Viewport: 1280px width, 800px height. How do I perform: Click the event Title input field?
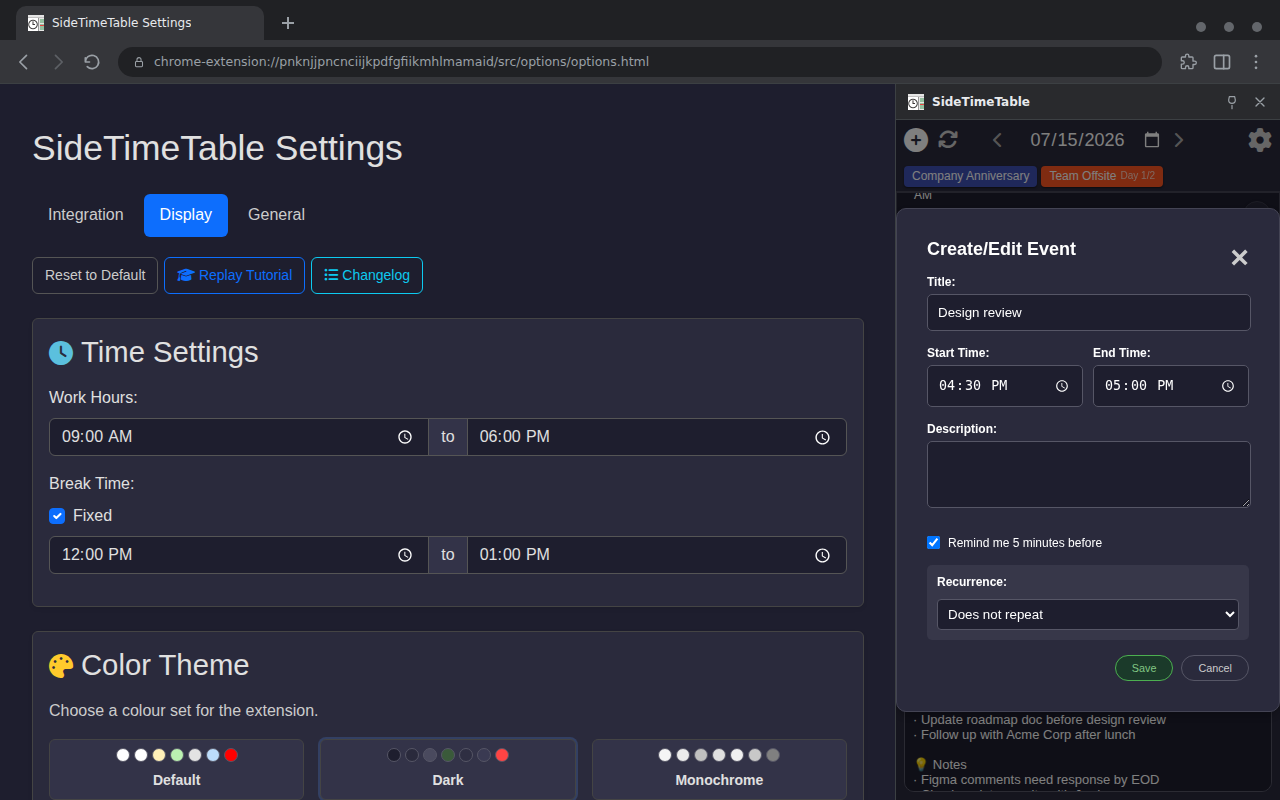tap(1088, 312)
